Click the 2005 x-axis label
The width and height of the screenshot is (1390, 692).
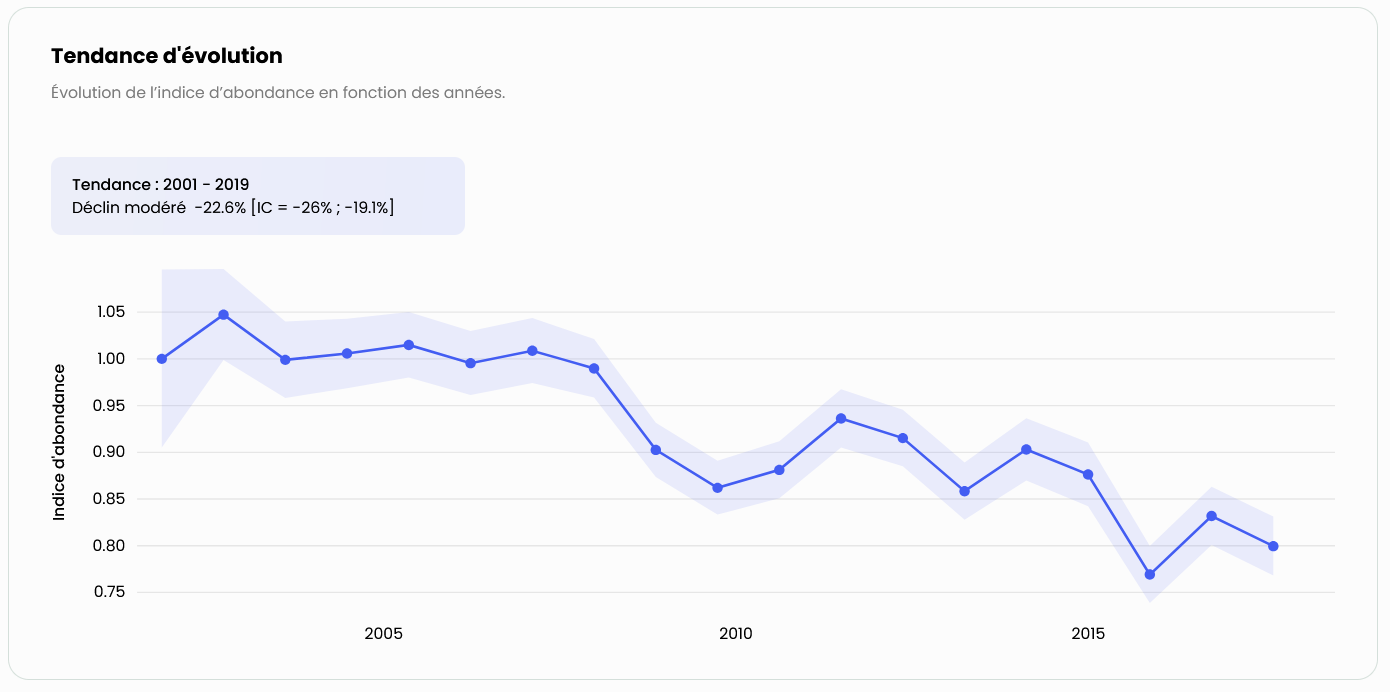383,634
